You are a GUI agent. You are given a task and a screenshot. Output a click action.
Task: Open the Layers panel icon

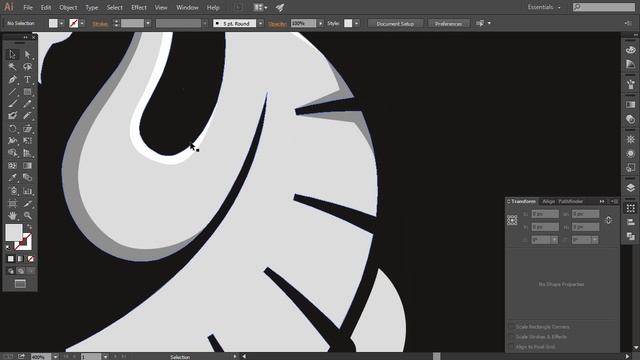click(x=630, y=188)
